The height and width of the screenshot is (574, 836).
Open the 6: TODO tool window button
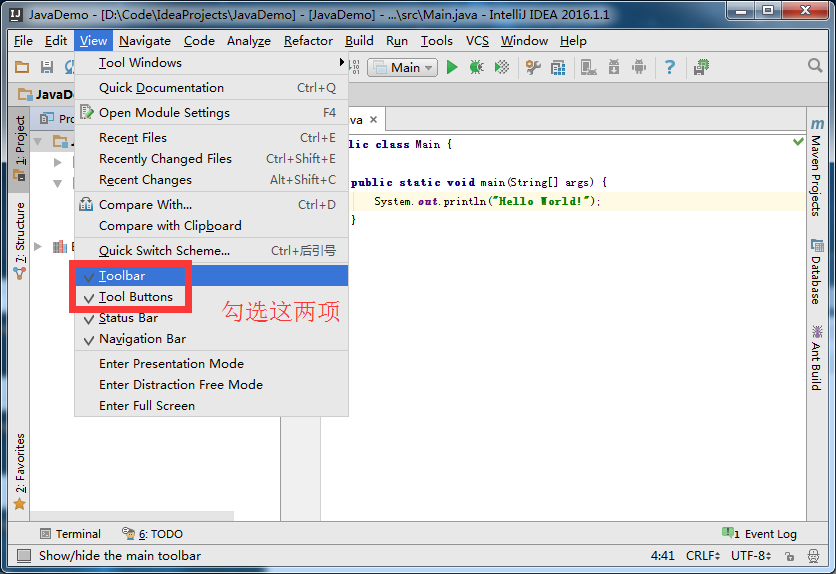[x=152, y=534]
